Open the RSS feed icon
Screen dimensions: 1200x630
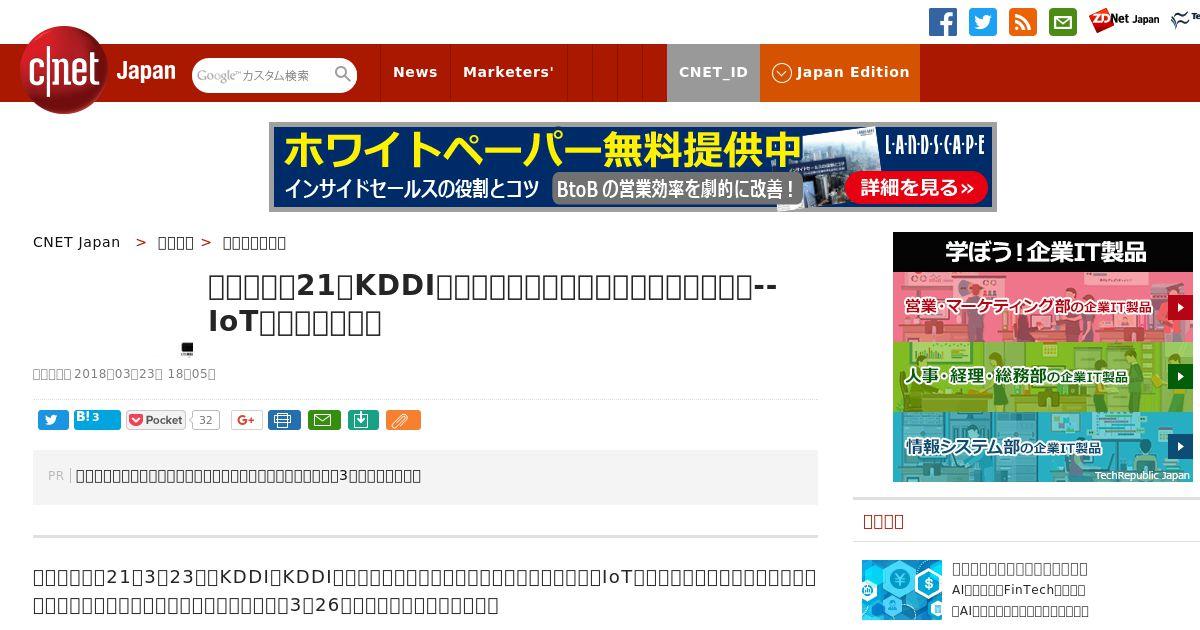pos(1023,22)
